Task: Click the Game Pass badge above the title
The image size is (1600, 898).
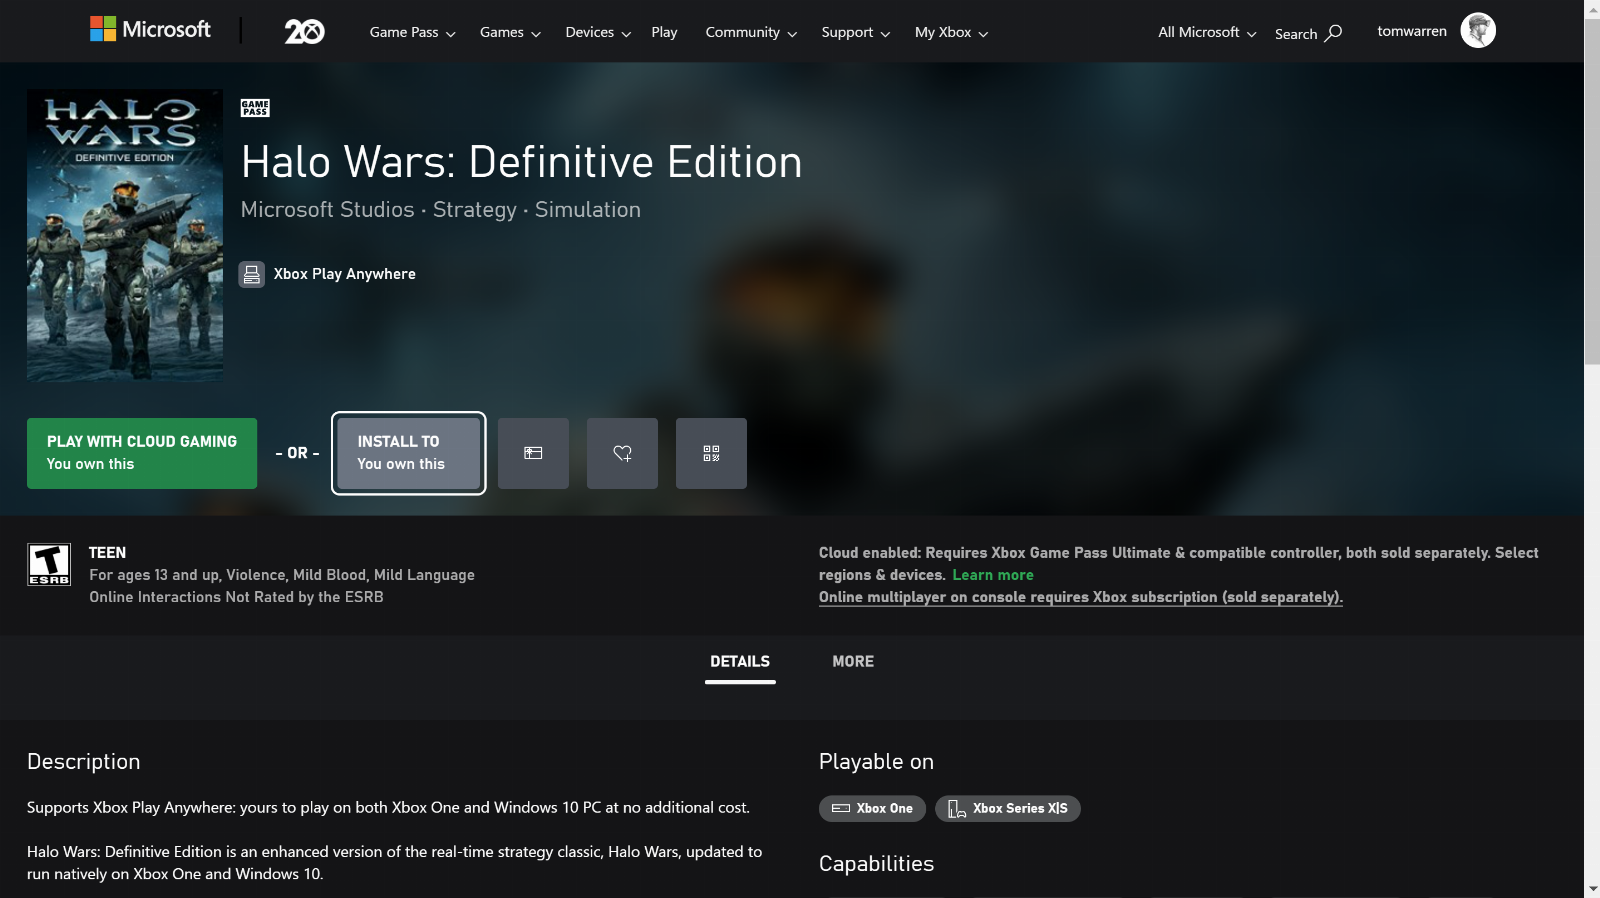Action: [255, 108]
